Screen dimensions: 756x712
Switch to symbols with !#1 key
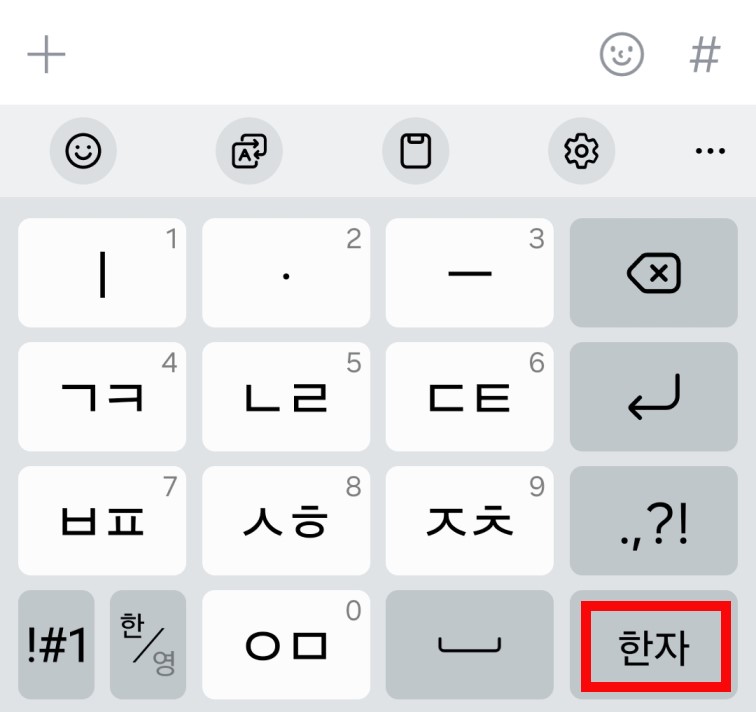(56, 645)
